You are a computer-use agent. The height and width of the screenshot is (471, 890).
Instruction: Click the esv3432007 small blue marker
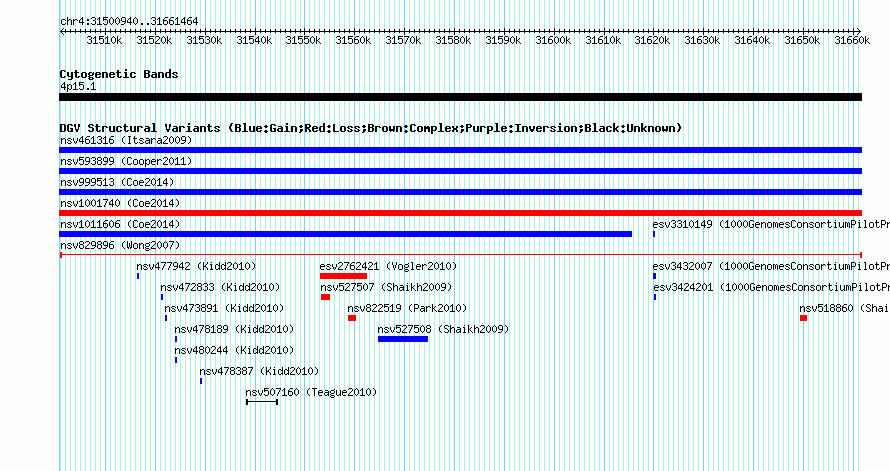654,276
